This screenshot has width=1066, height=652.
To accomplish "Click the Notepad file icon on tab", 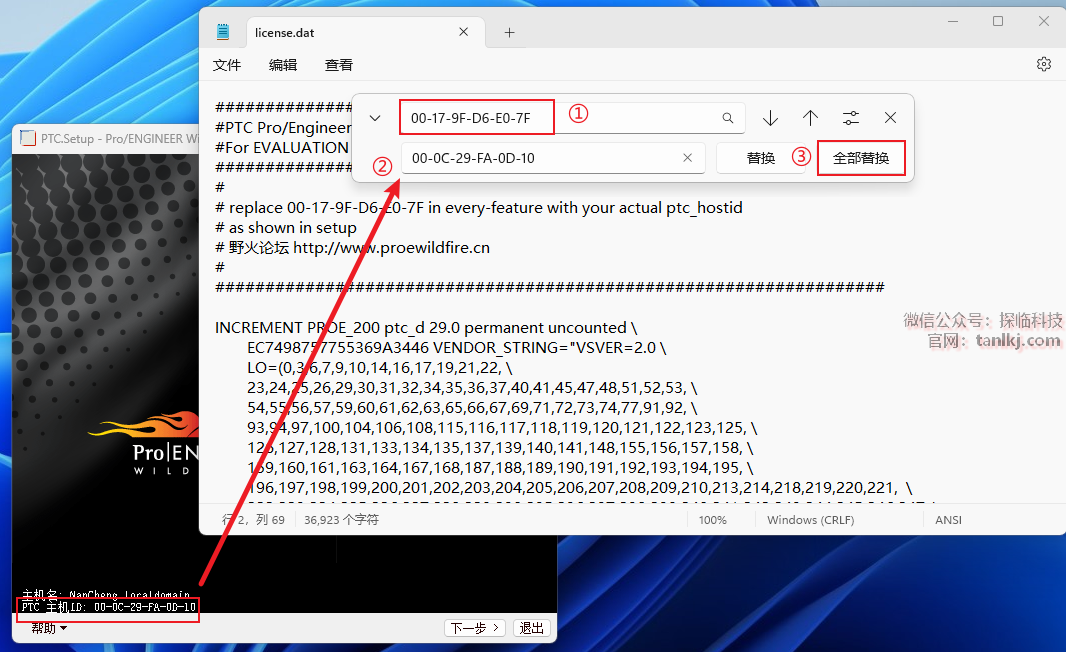I will coord(222,31).
